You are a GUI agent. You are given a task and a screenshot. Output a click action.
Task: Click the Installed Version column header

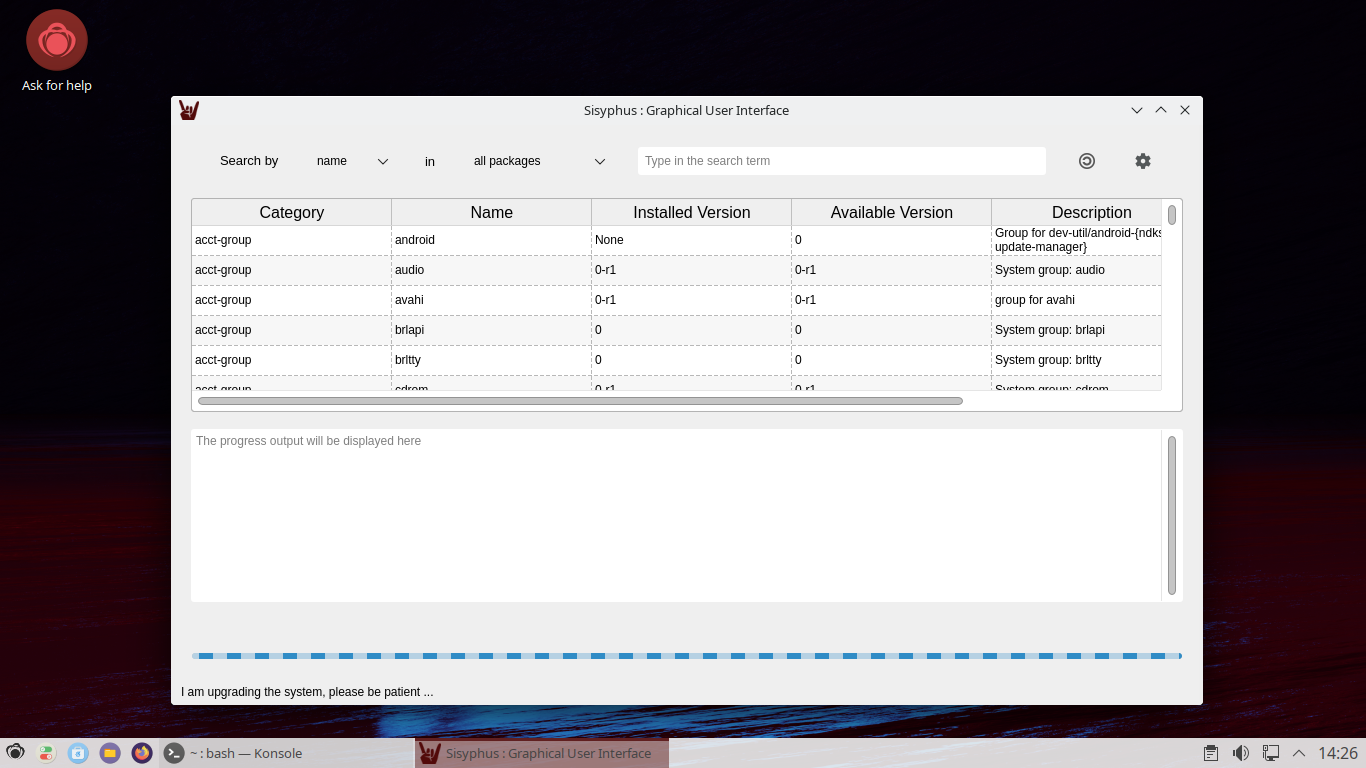[692, 212]
